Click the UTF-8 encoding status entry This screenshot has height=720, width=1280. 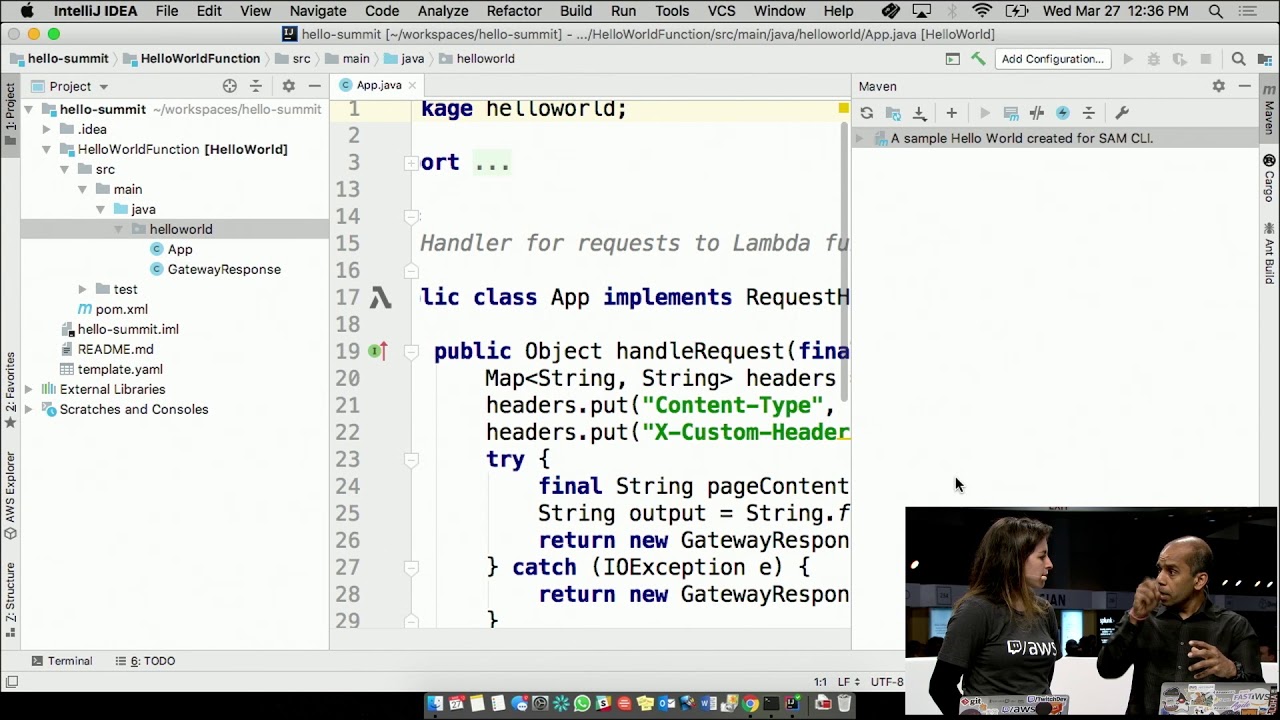point(886,682)
